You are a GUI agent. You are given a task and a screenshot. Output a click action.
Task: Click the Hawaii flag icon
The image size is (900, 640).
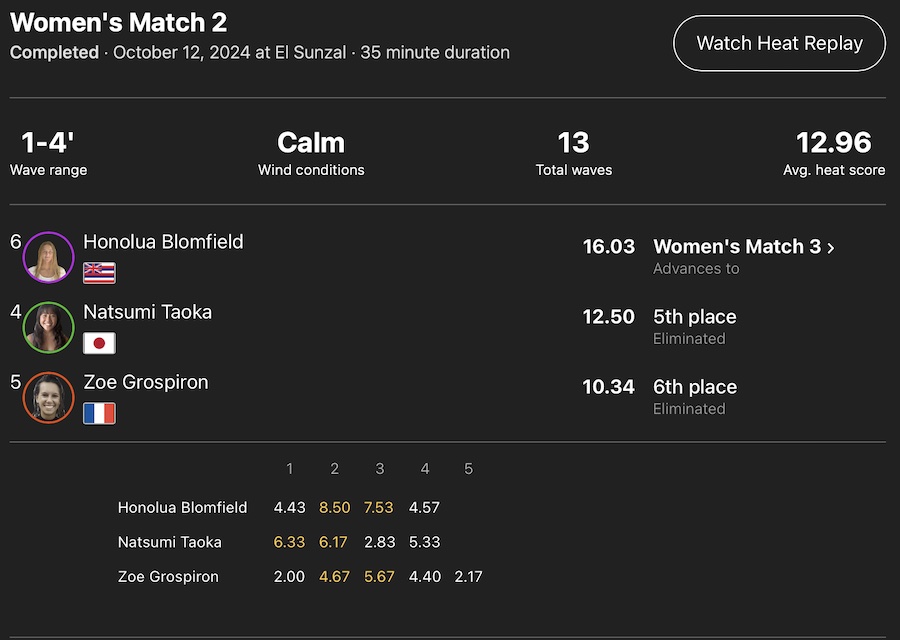click(x=99, y=273)
